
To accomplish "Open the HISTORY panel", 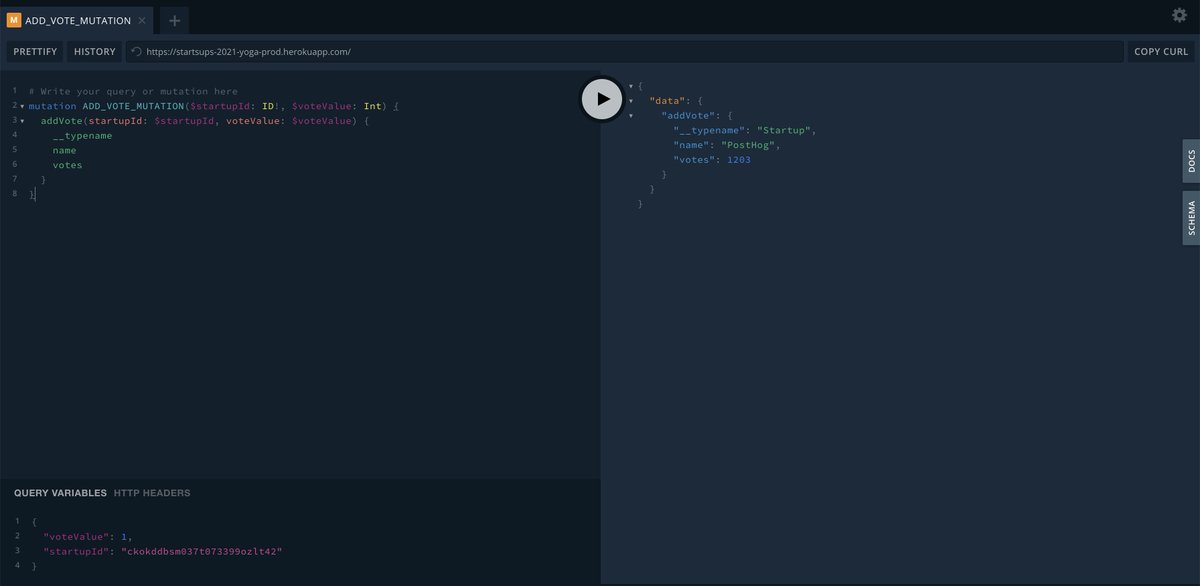I will pyautogui.click(x=95, y=51).
